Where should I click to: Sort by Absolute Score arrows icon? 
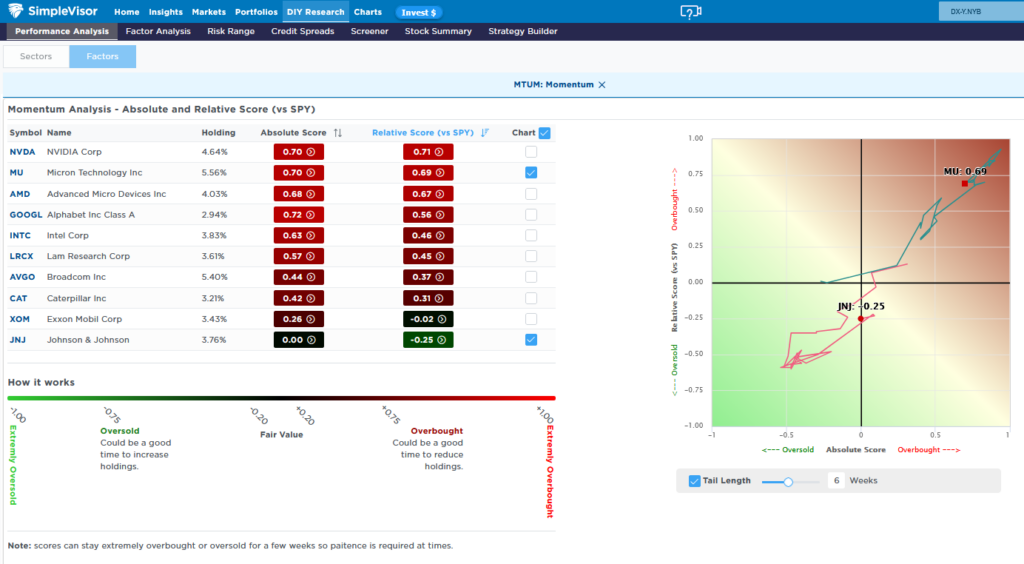coord(338,133)
